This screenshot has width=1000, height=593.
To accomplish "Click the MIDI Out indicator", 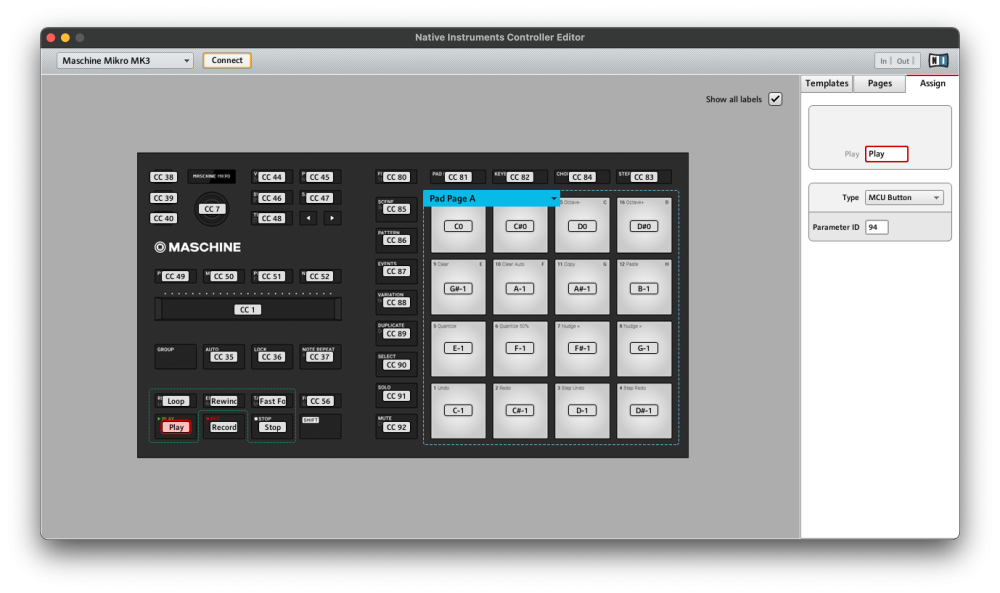I will (904, 61).
